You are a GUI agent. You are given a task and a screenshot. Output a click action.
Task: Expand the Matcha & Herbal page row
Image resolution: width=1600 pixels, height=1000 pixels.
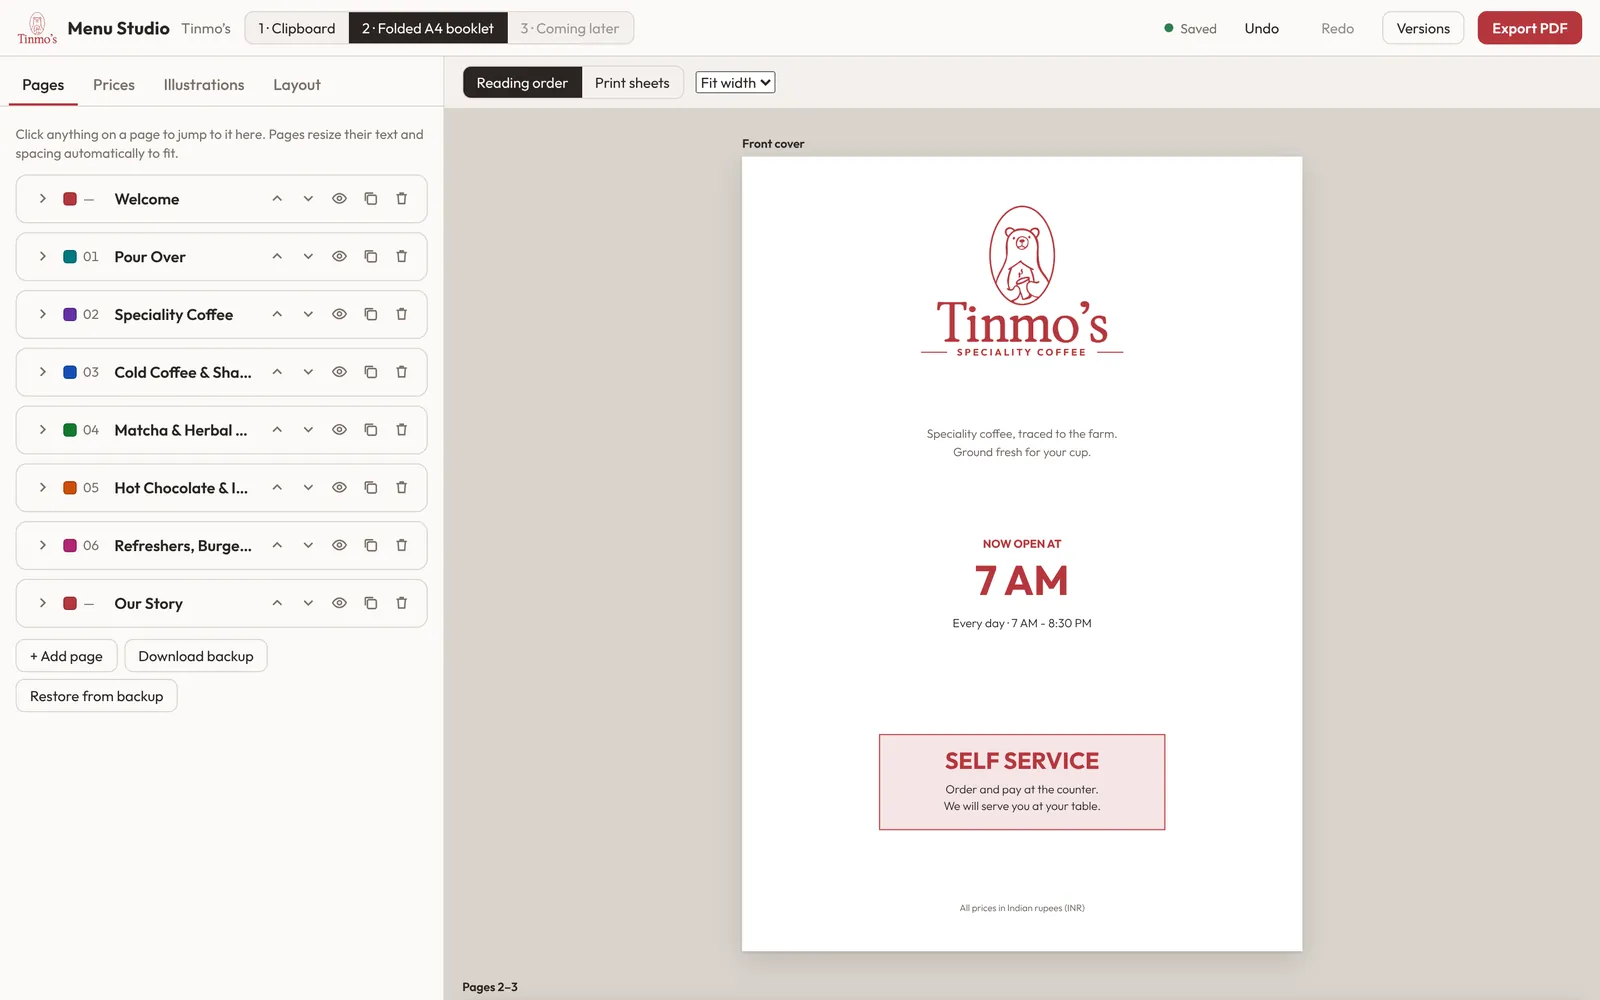click(x=42, y=430)
